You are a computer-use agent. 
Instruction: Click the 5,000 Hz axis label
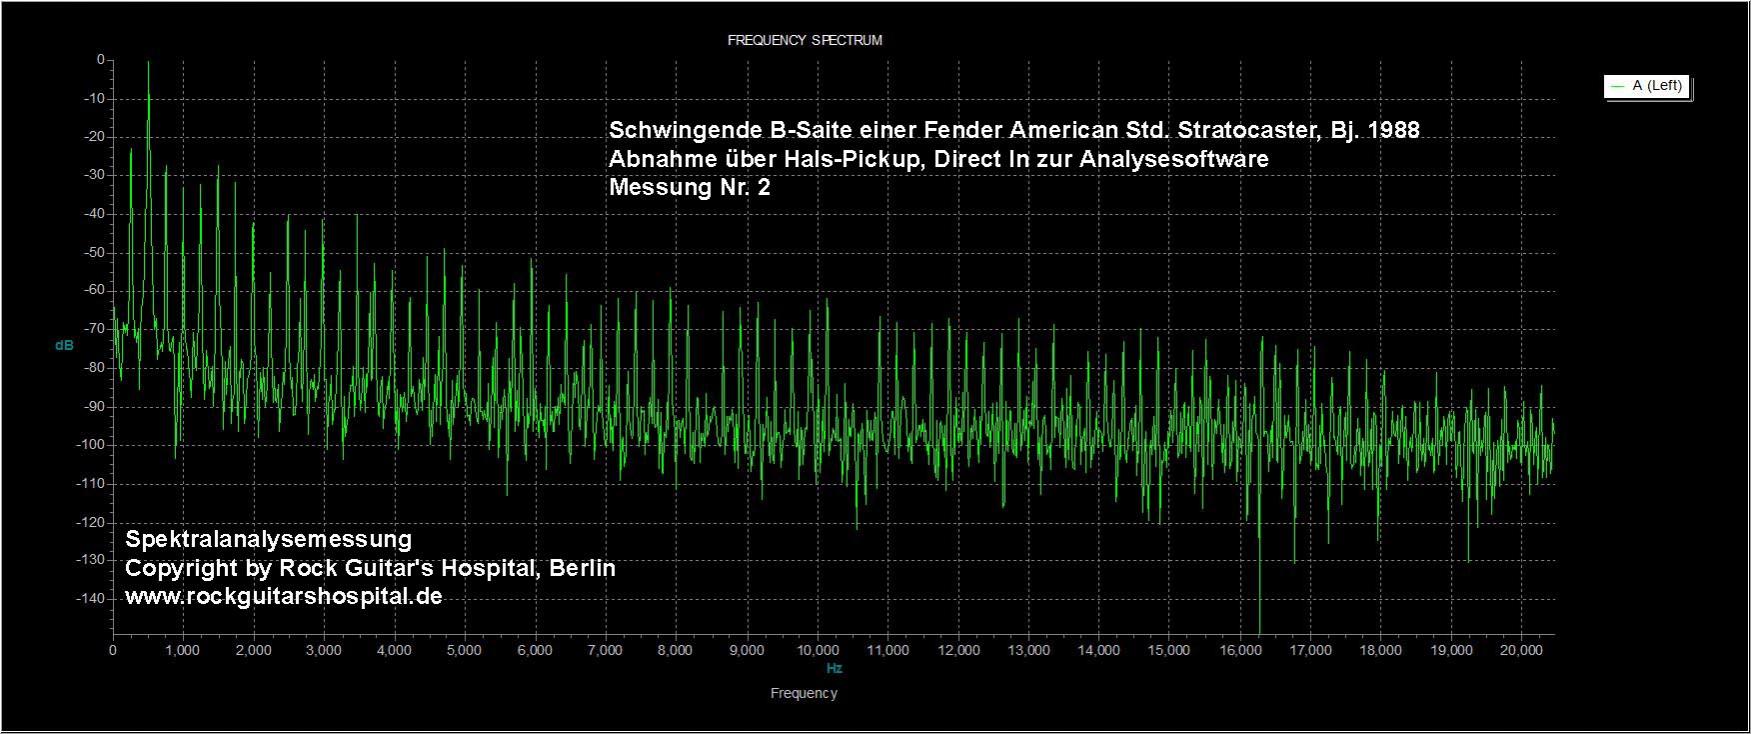point(465,650)
